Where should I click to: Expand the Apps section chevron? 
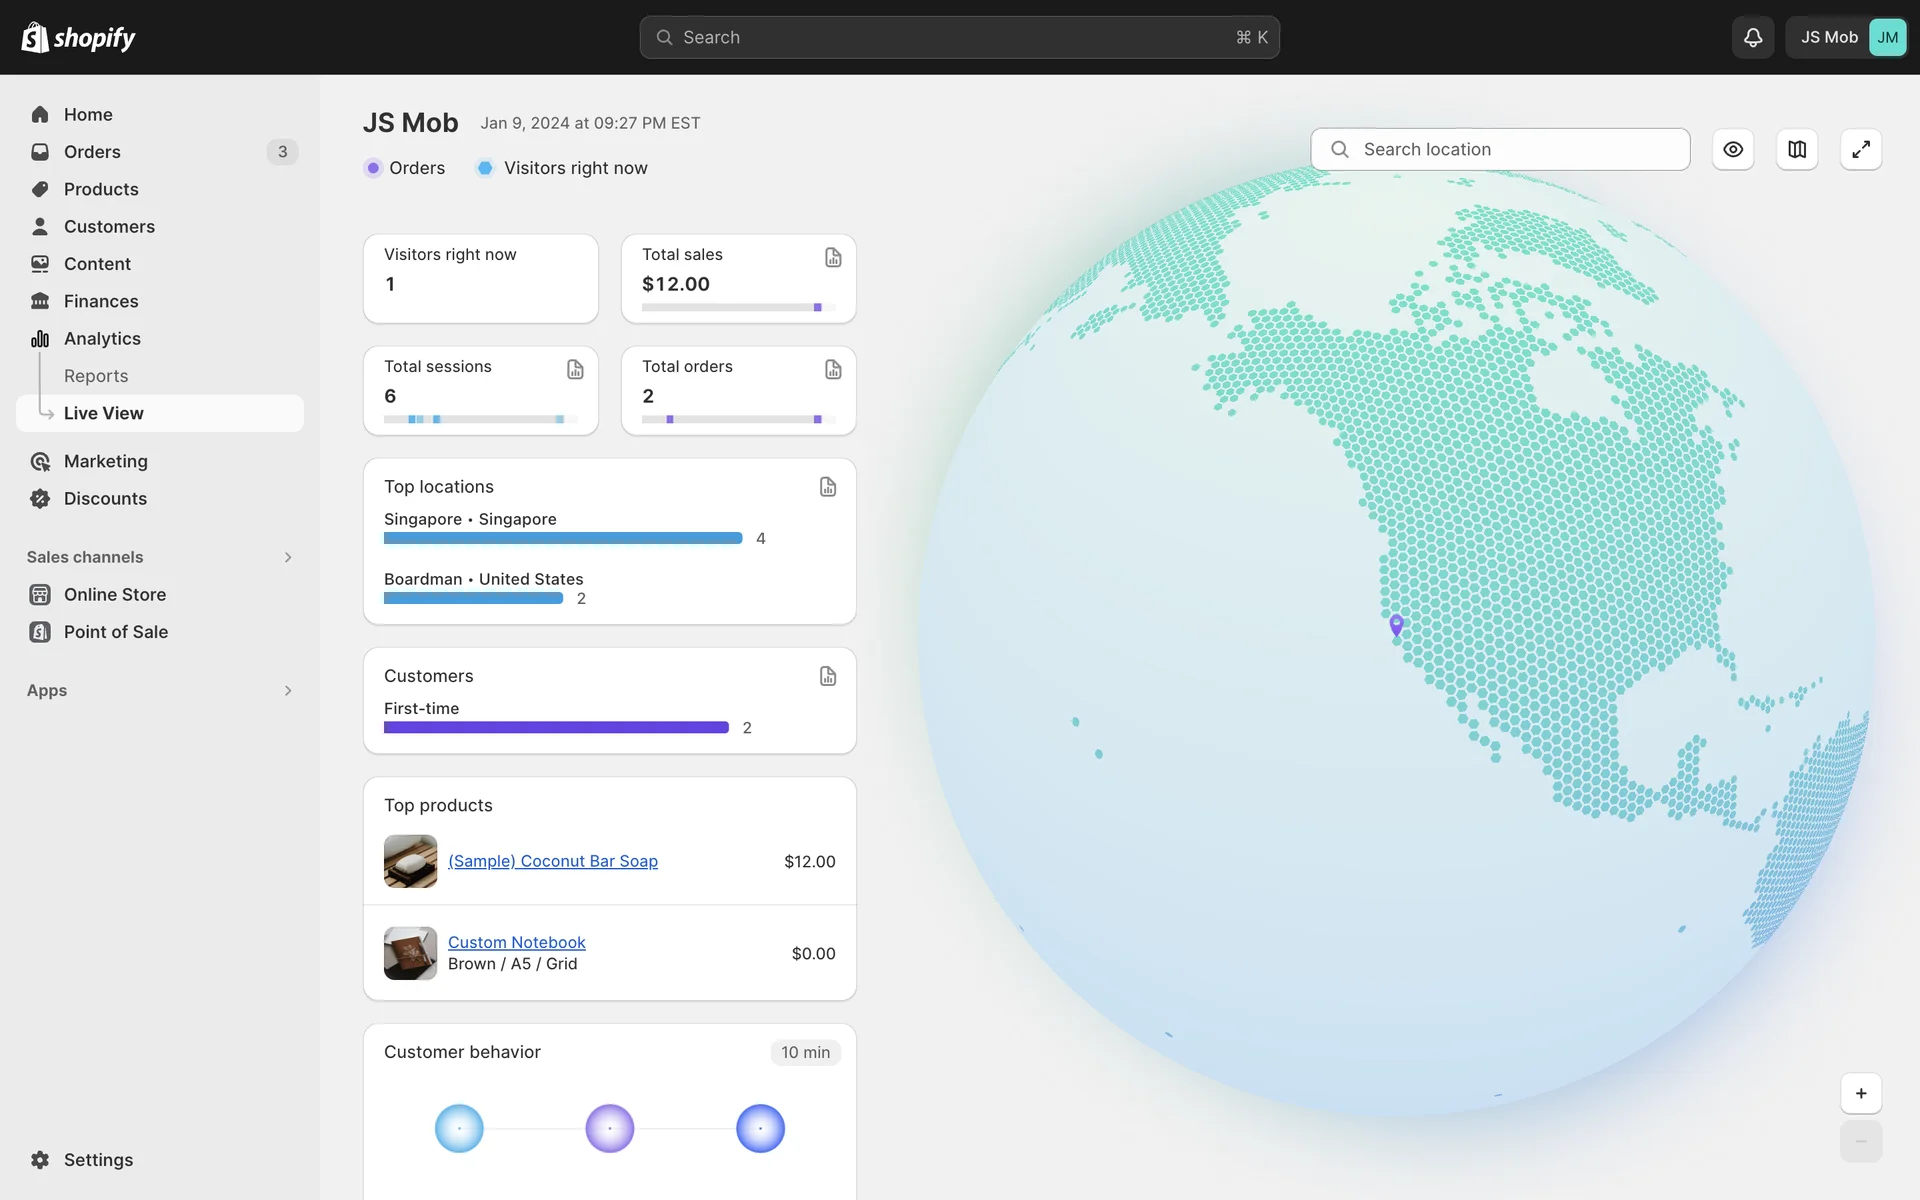288,691
